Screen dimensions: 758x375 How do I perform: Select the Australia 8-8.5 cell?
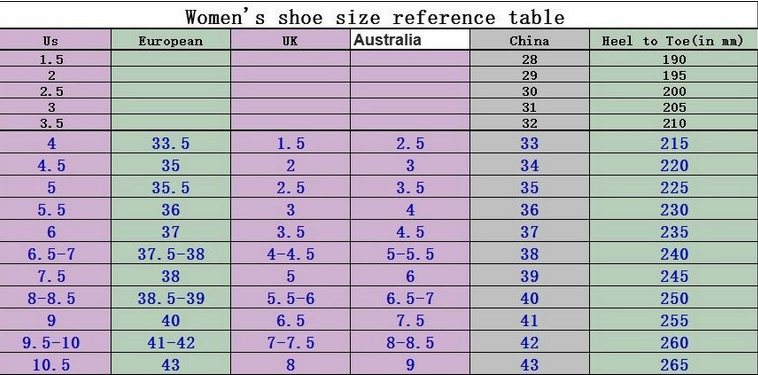tap(410, 343)
